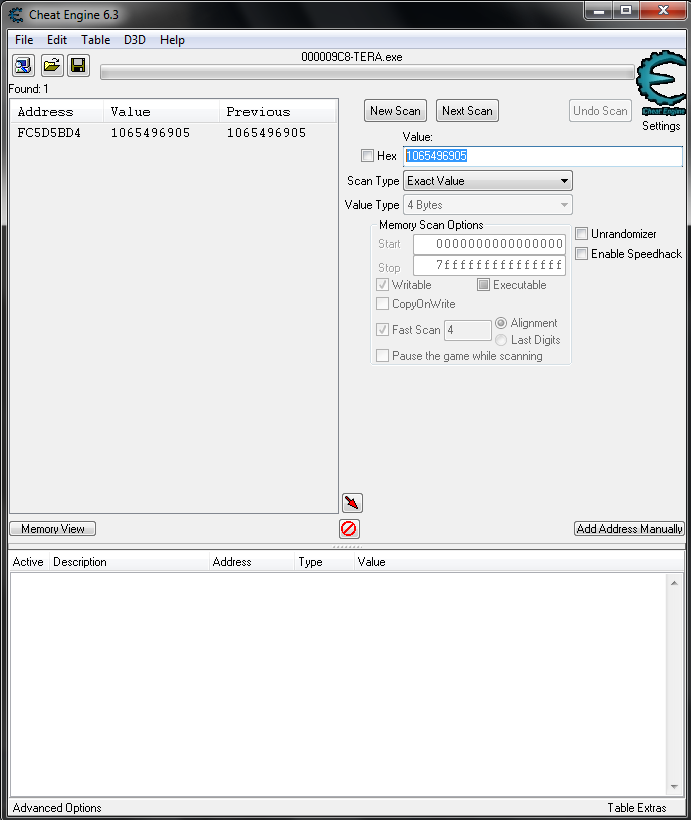Click the floppy disk save icon

pos(78,66)
